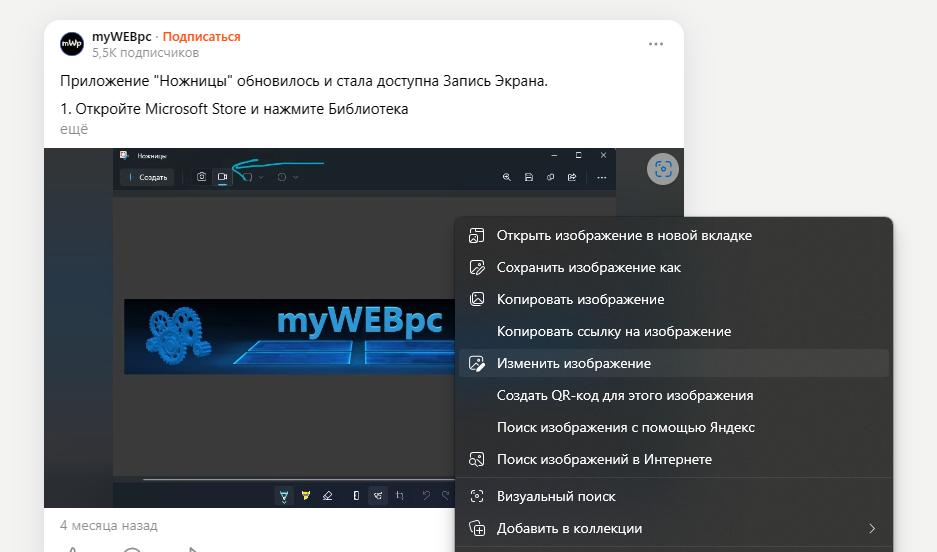The height and width of the screenshot is (552, 937).
Task: Choose Визуальный поиск menu entry
Action: [x=673, y=496]
